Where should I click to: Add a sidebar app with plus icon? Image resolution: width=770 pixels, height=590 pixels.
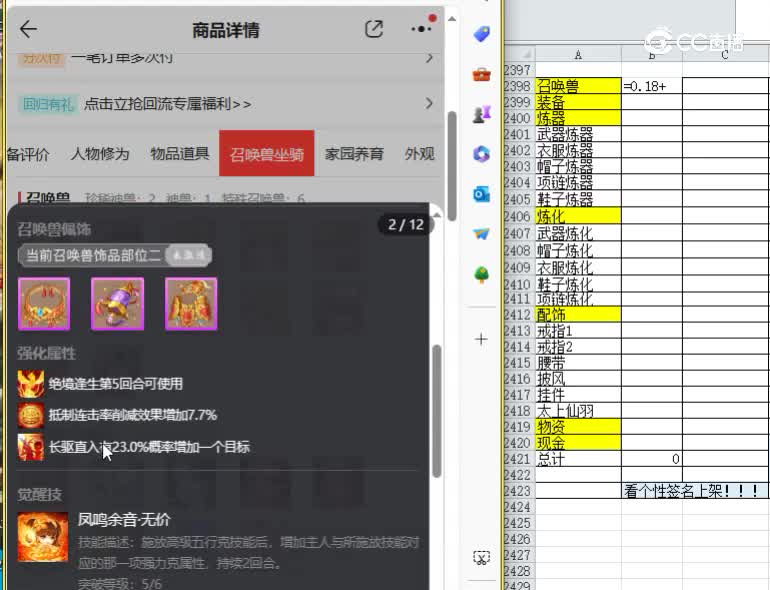481,339
